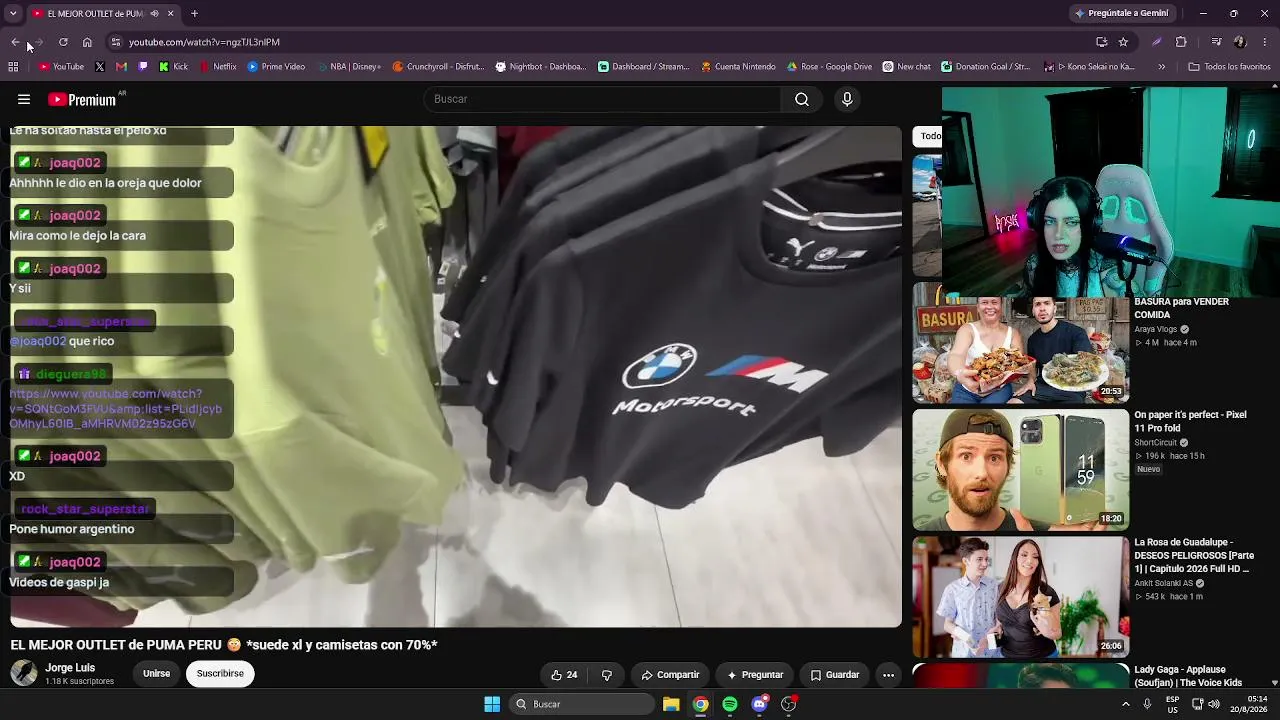Open the X bookmark

coord(99,67)
